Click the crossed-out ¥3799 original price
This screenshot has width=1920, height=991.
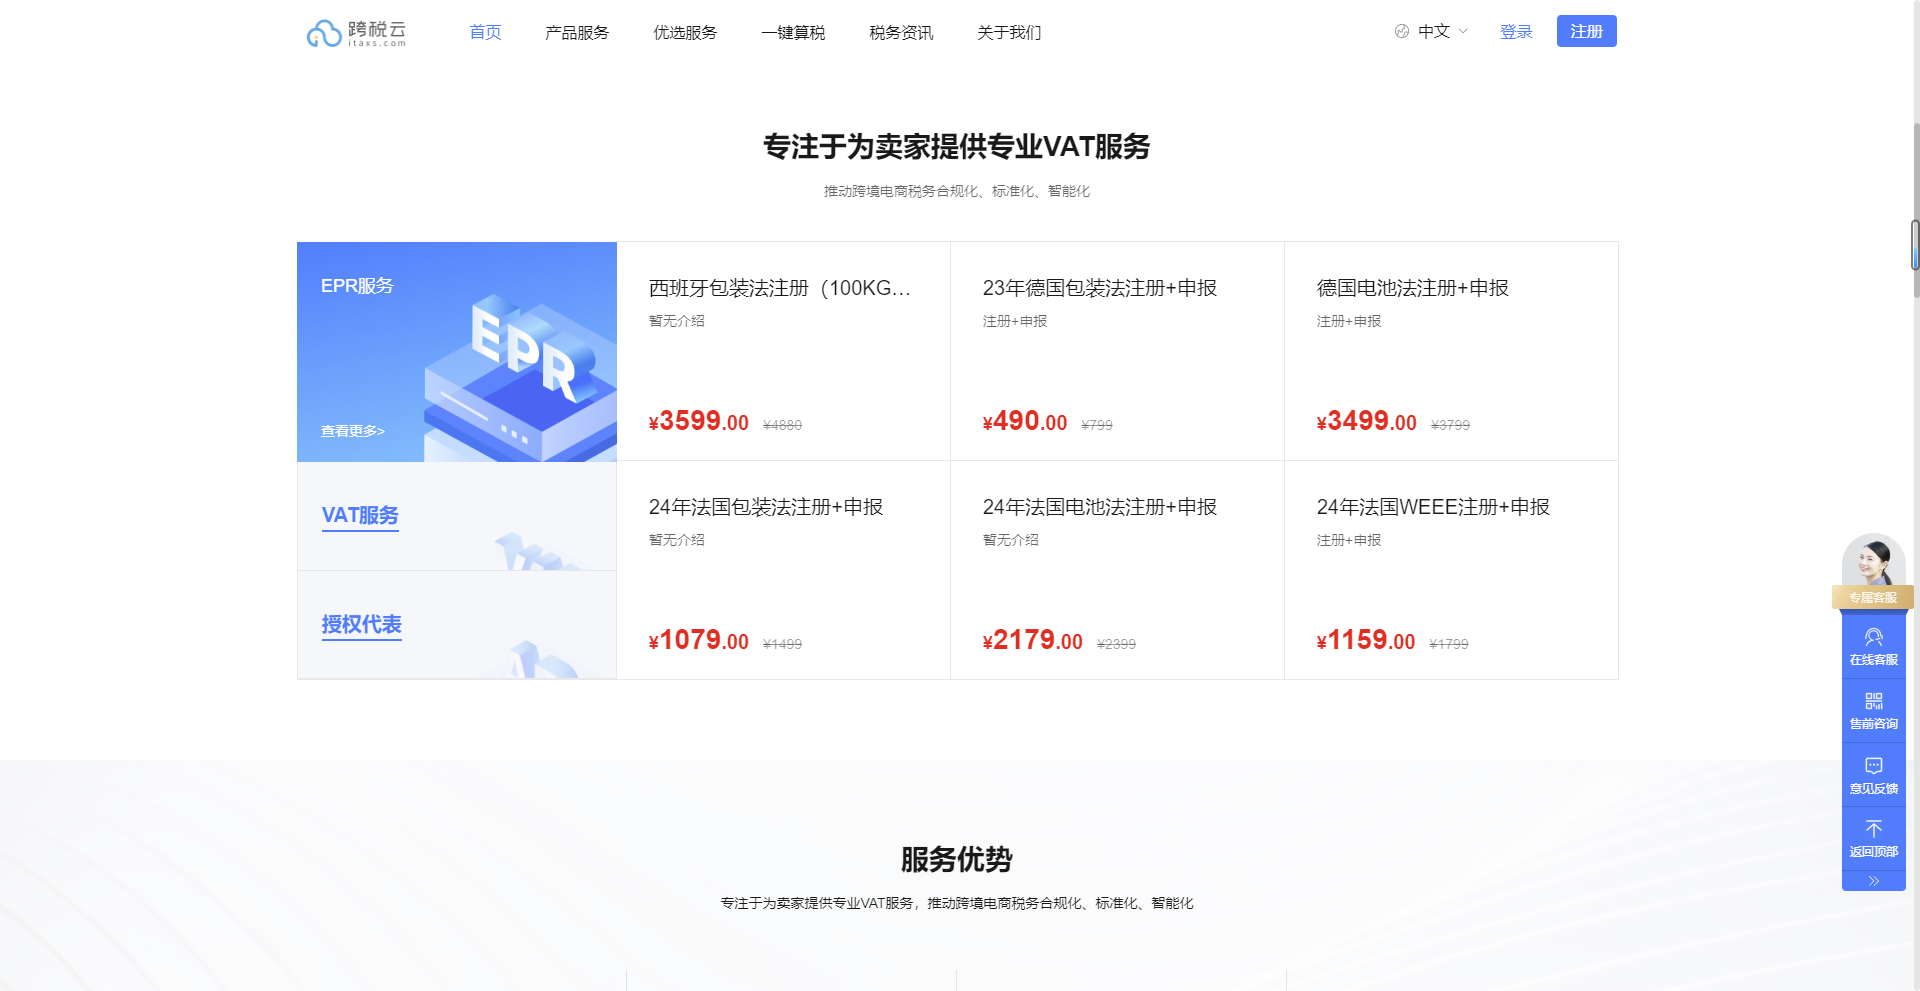(1450, 425)
